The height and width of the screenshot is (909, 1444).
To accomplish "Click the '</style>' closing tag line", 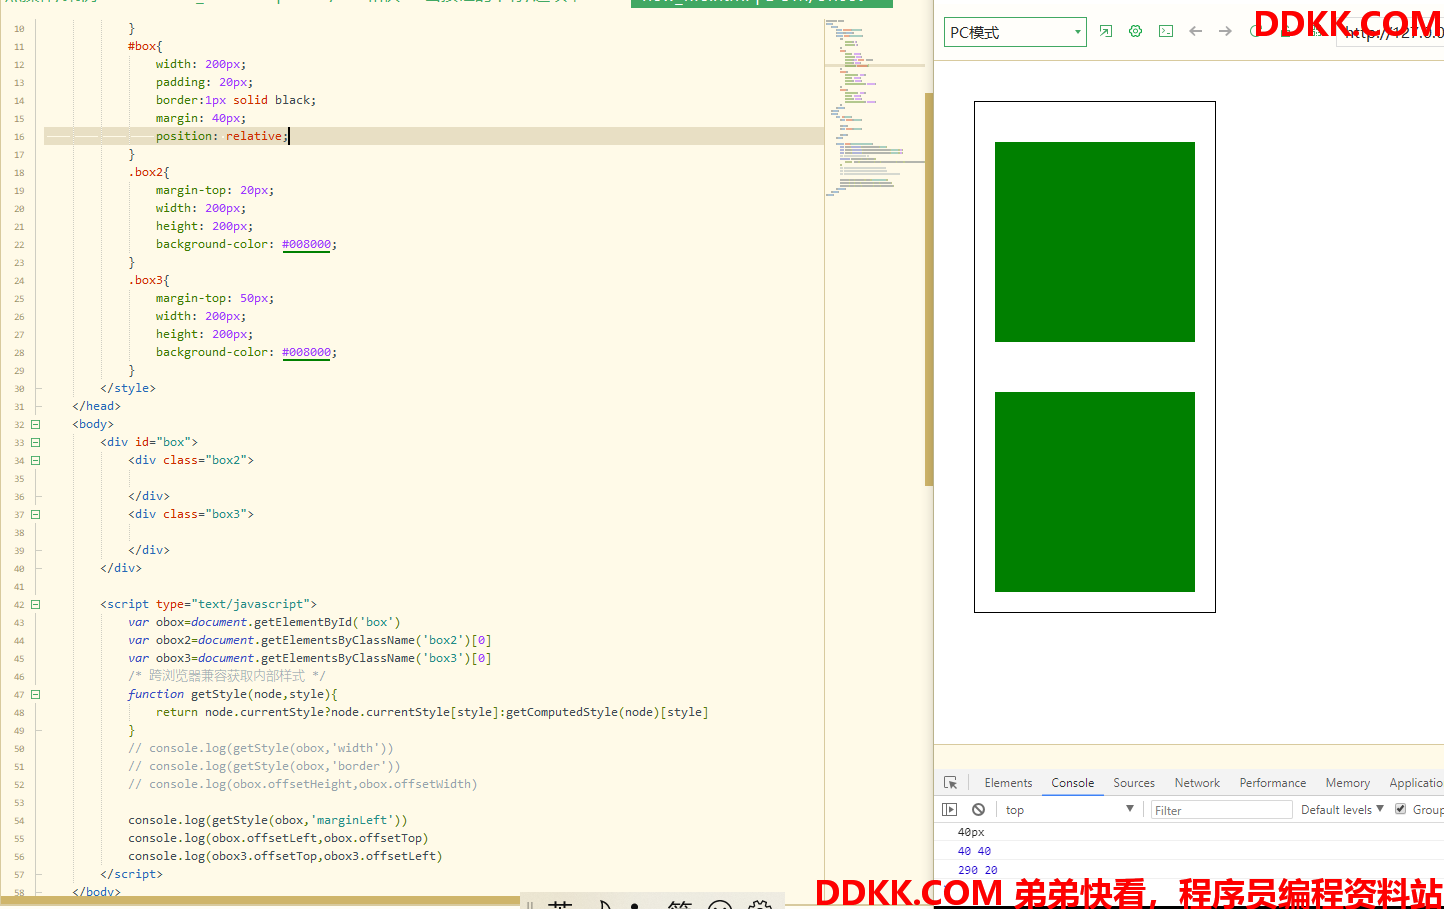I will click(x=128, y=388).
